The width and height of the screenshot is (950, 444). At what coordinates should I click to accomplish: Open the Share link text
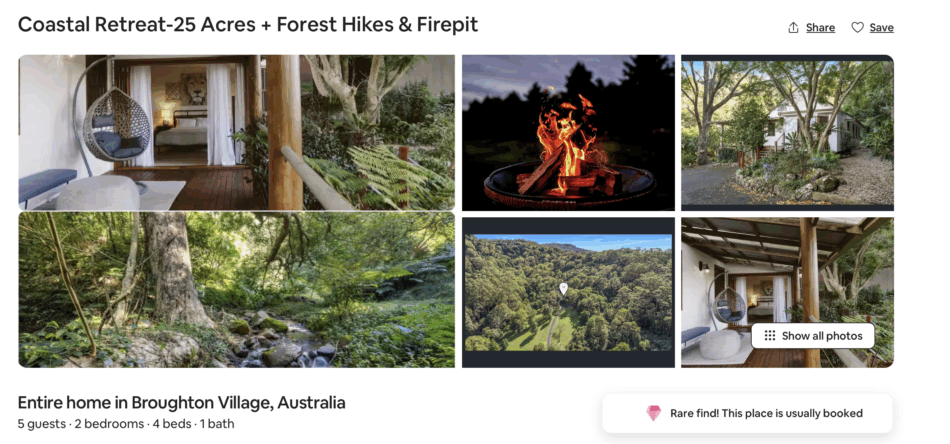coord(820,28)
